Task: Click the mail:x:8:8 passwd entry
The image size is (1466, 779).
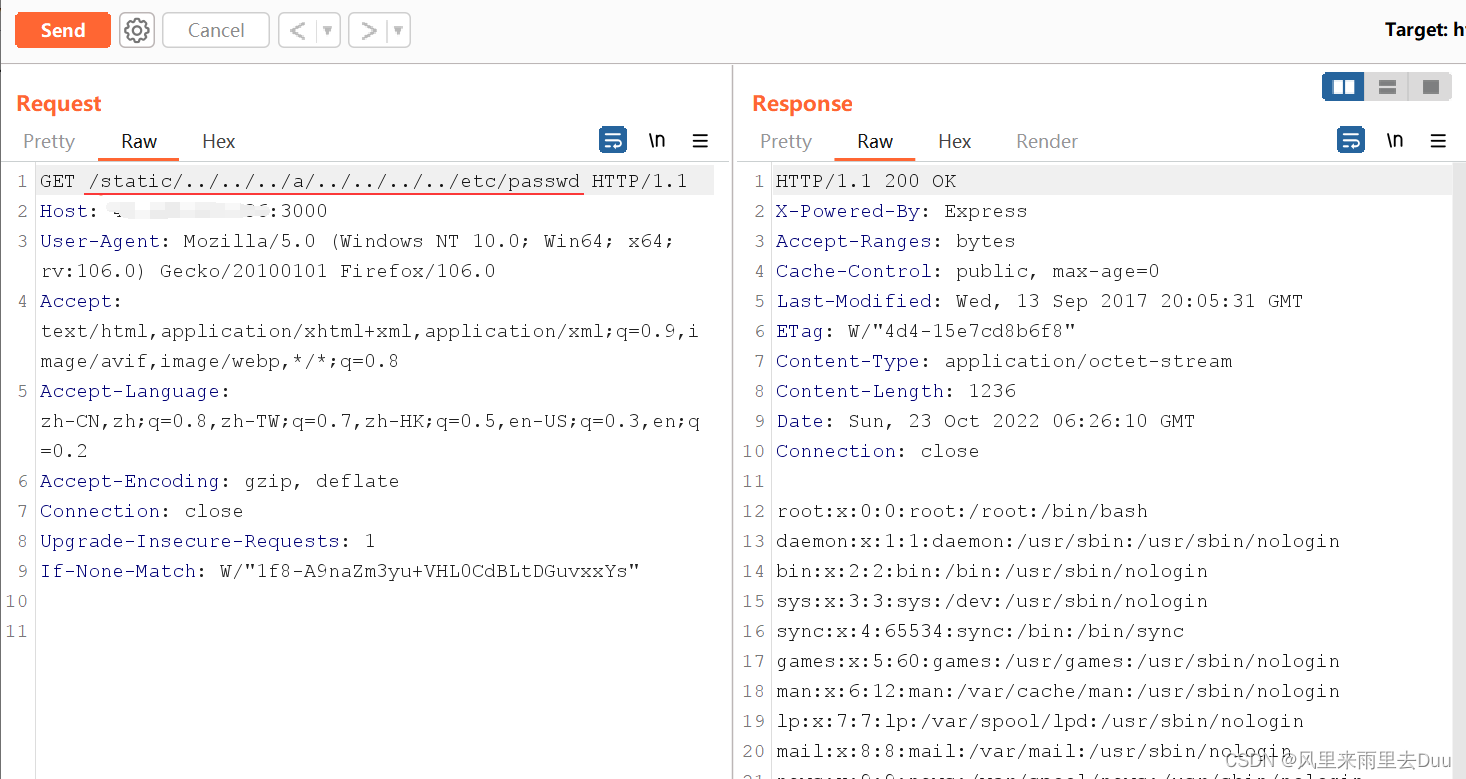Action: tap(1034, 751)
